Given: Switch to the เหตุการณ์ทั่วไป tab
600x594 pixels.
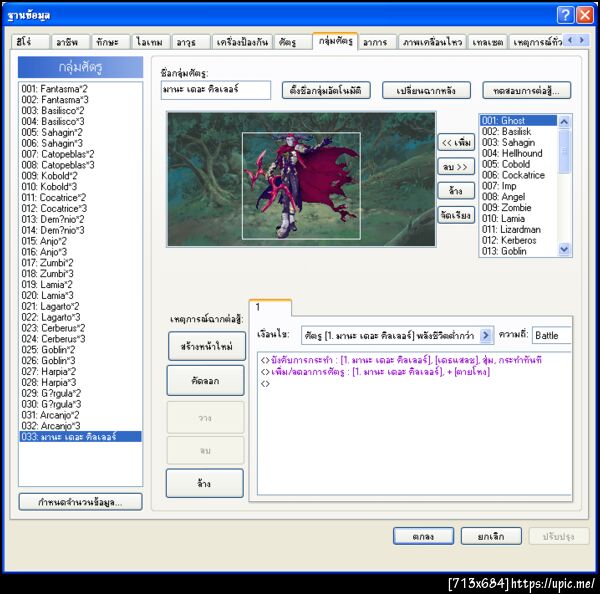Looking at the screenshot, I should (536, 42).
